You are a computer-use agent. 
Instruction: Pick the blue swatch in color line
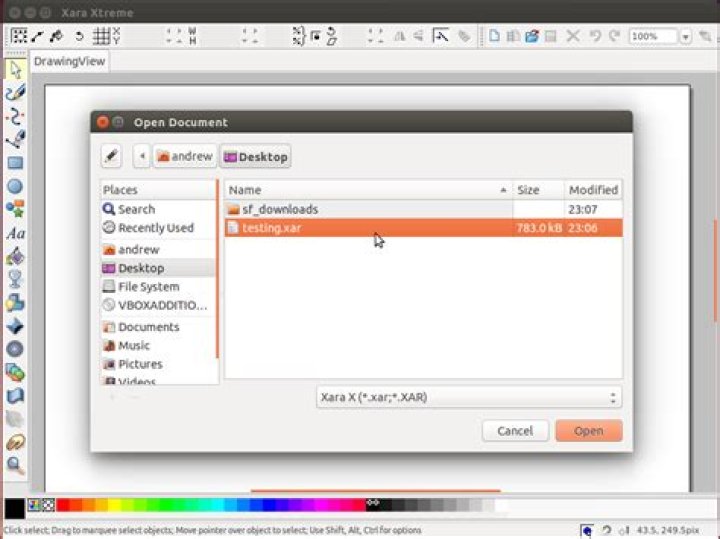point(269,505)
